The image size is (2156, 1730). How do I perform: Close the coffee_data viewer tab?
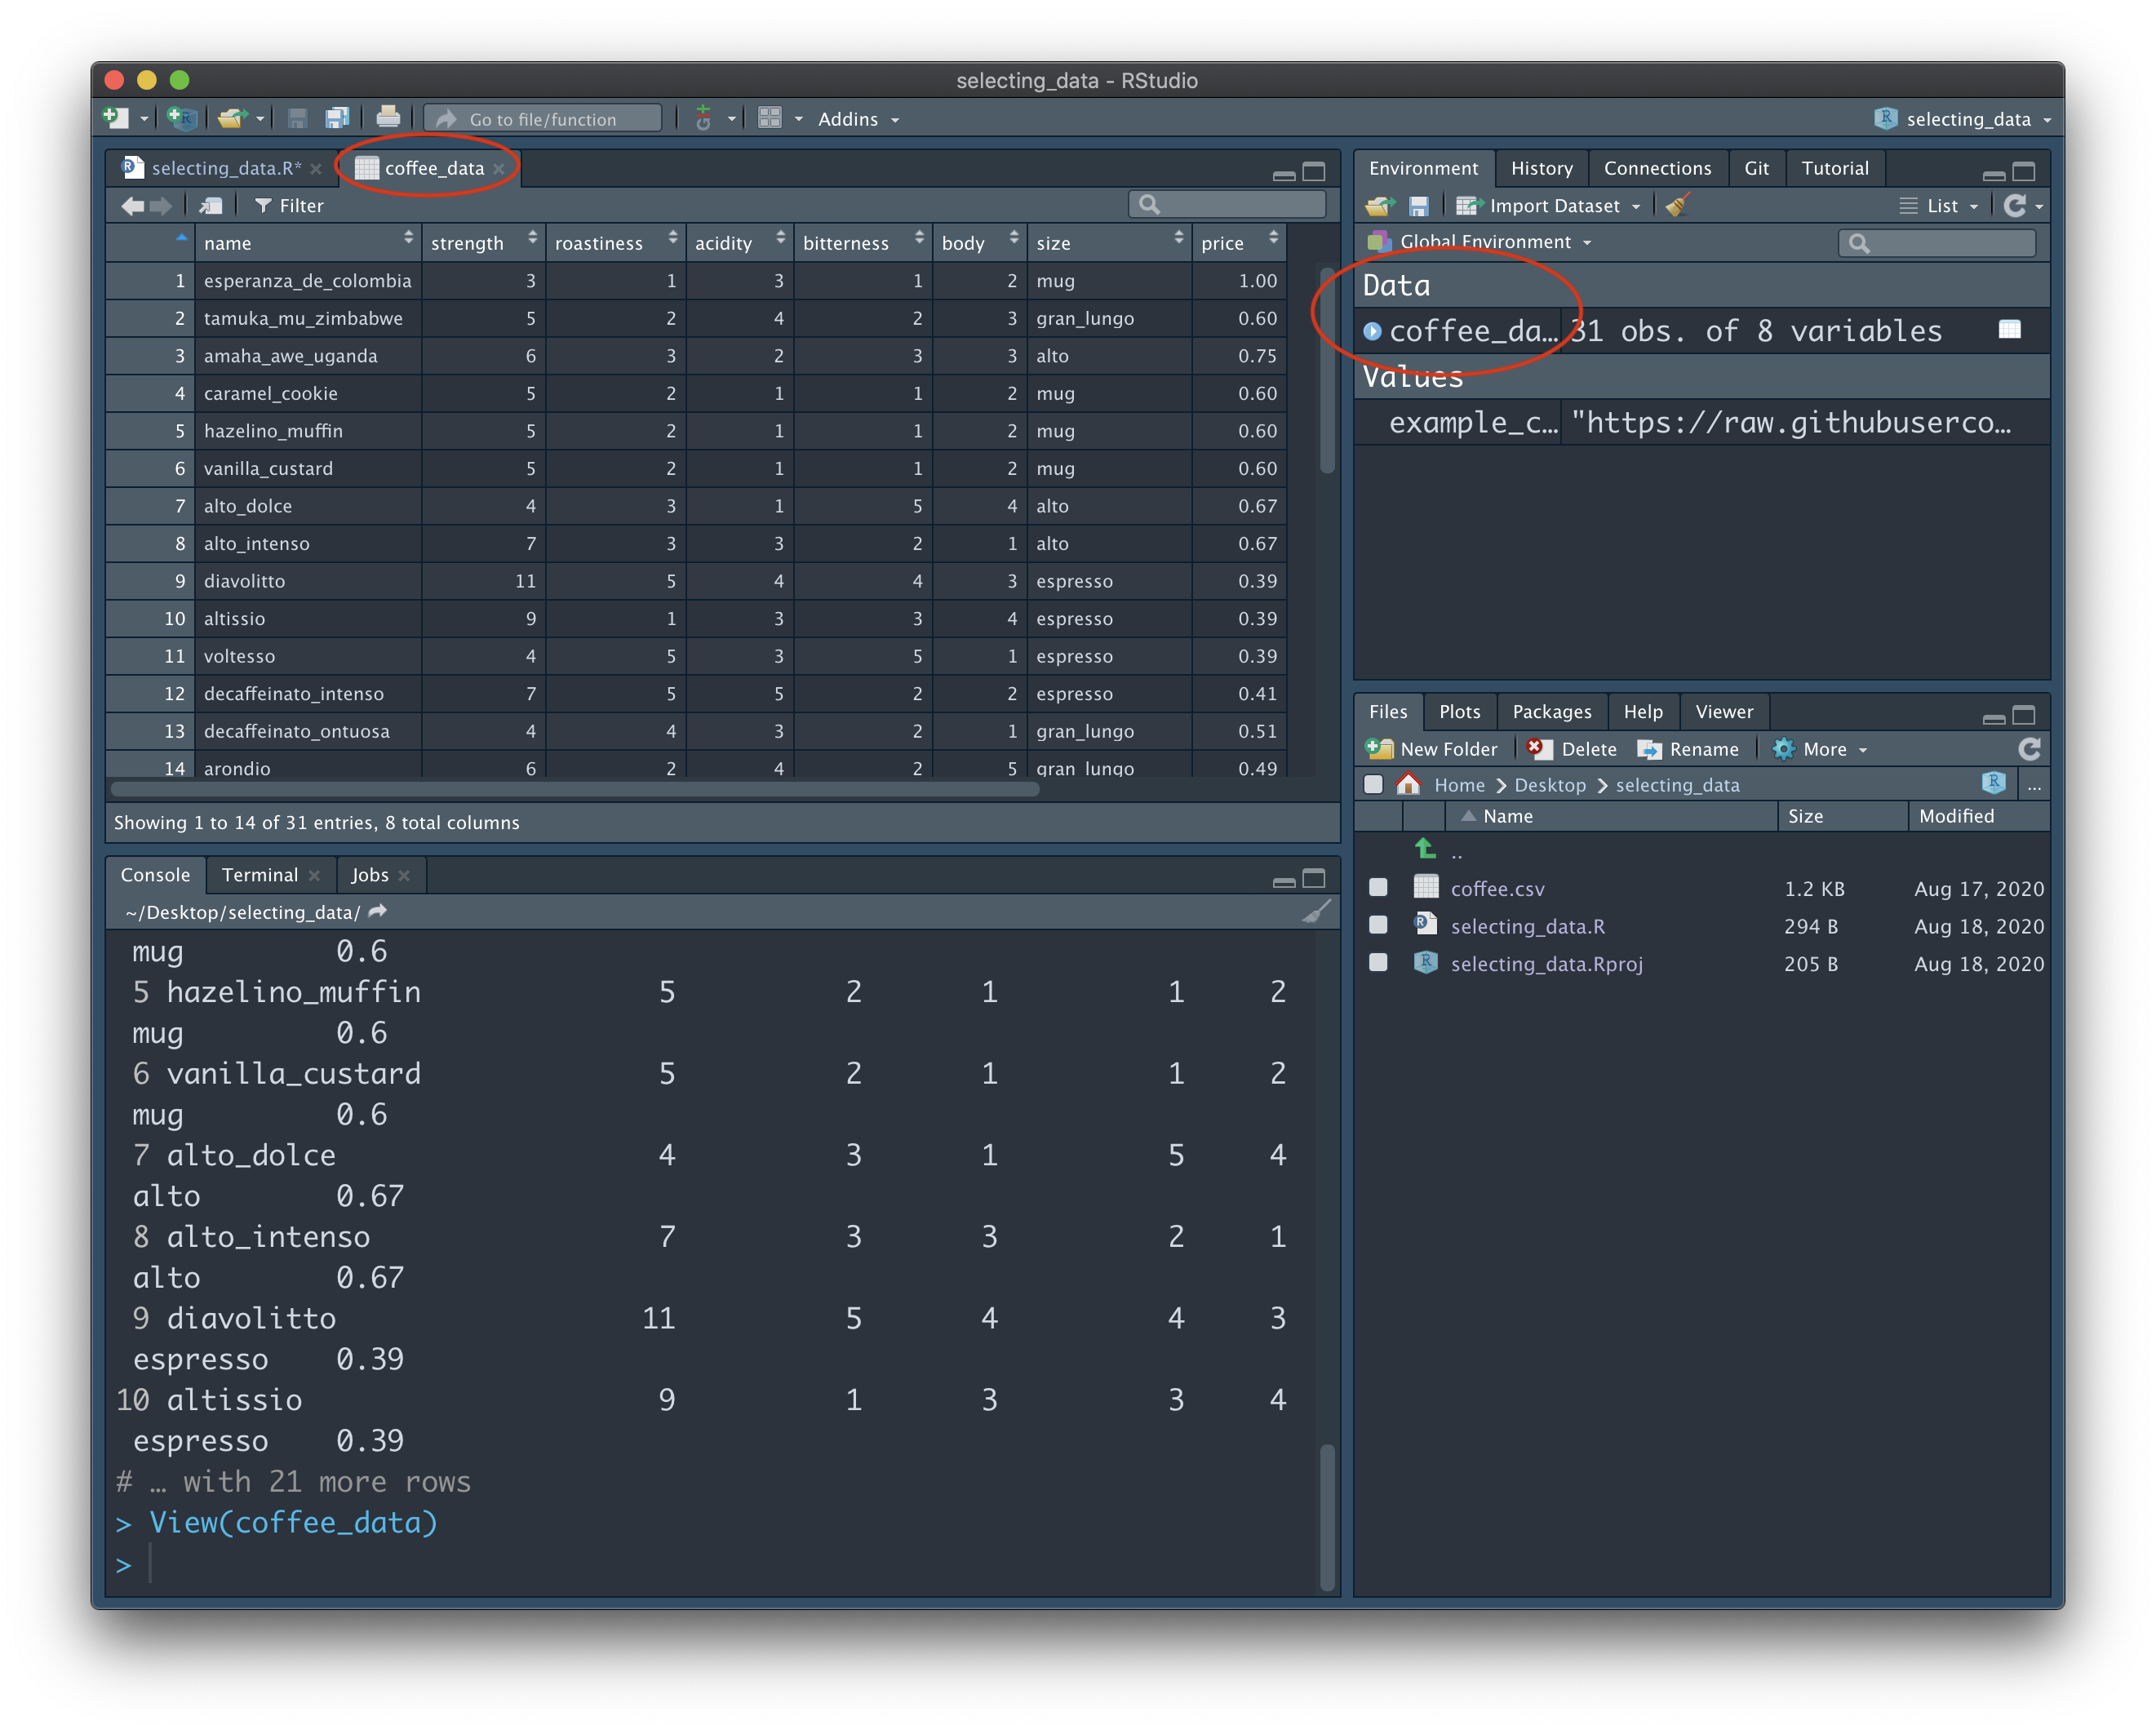[499, 169]
